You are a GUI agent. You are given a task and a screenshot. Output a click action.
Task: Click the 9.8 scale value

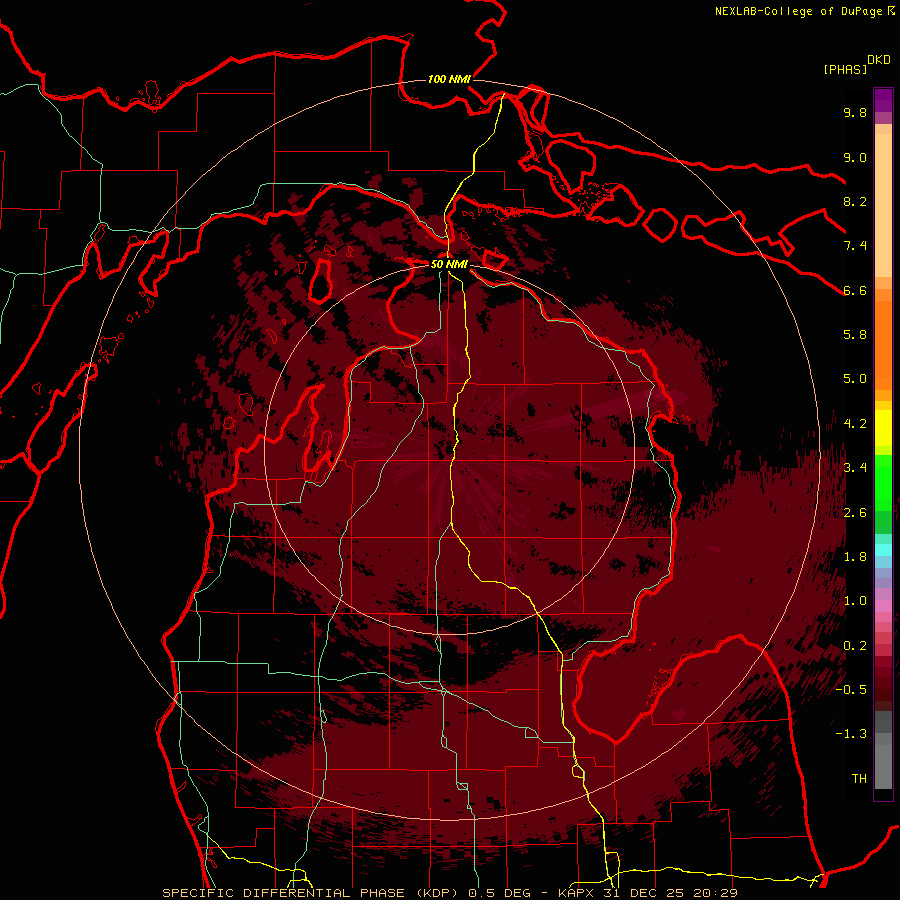point(855,112)
